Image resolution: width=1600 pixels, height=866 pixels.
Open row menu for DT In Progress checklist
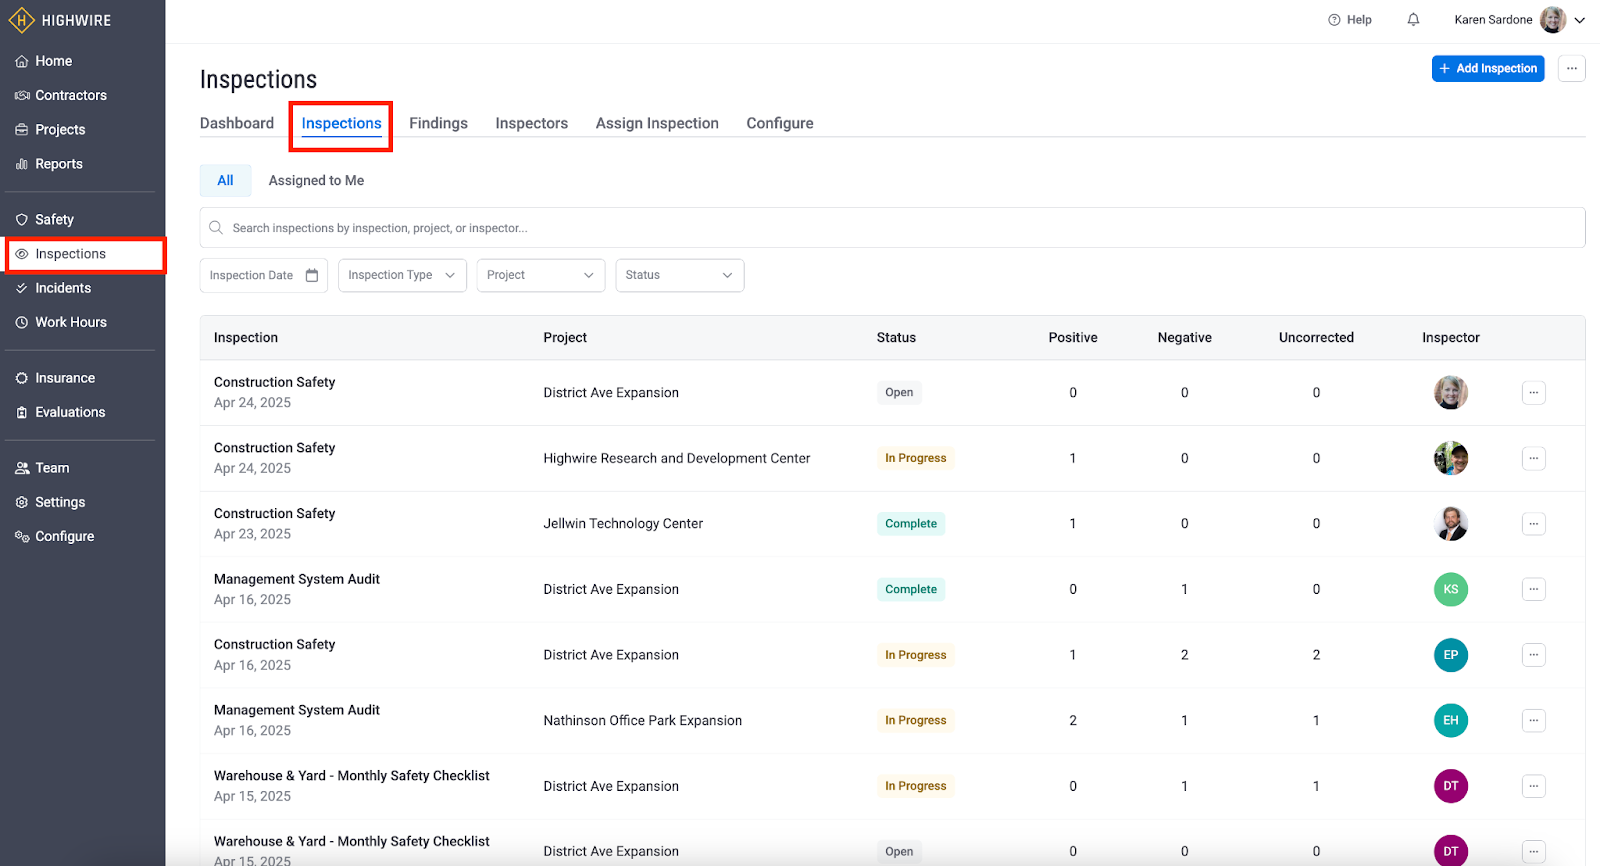1533,786
